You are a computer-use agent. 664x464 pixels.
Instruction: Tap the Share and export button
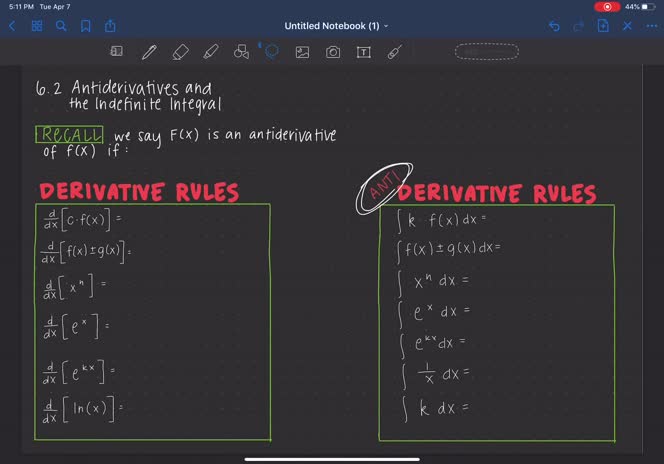click(110, 26)
